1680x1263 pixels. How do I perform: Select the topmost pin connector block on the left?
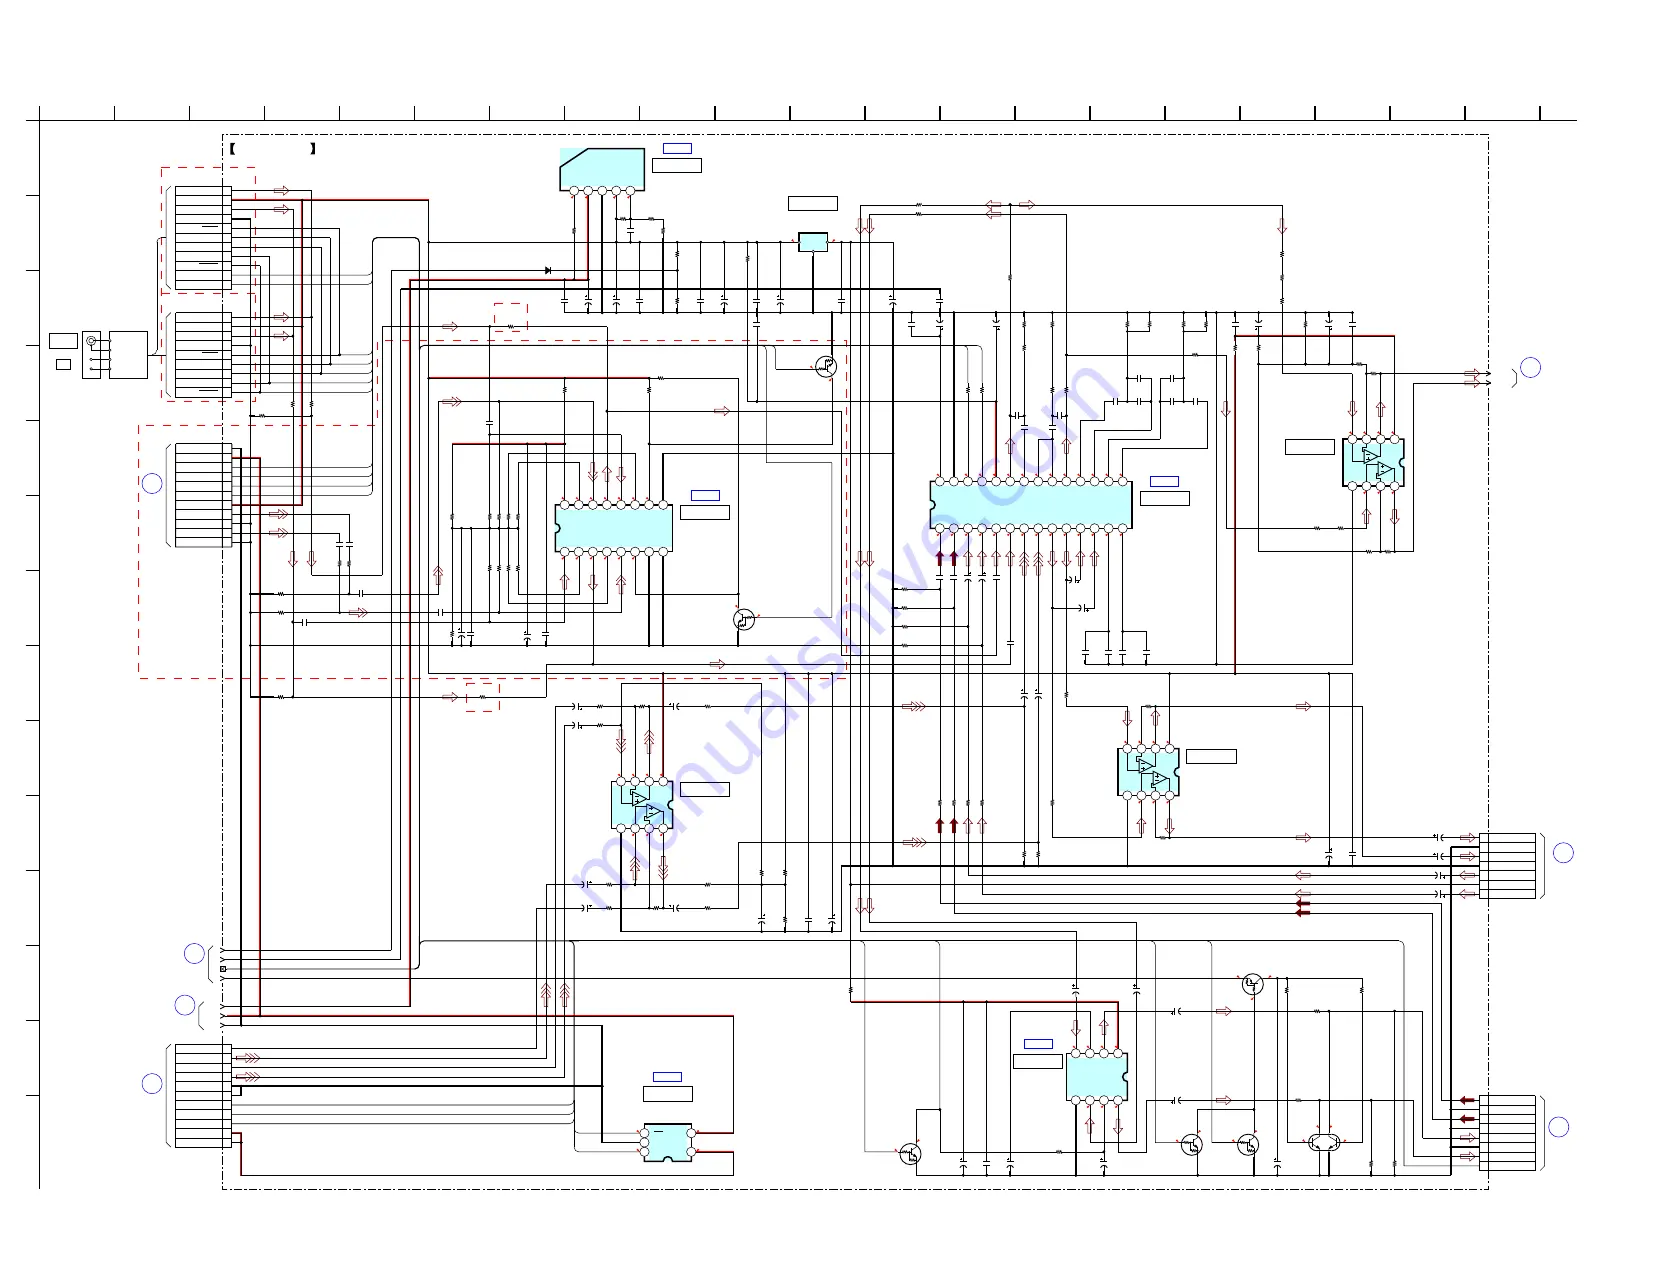point(203,238)
